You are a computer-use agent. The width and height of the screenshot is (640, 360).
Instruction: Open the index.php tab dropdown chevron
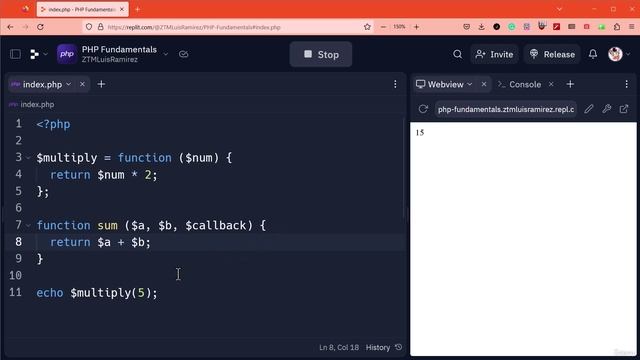[69, 84]
